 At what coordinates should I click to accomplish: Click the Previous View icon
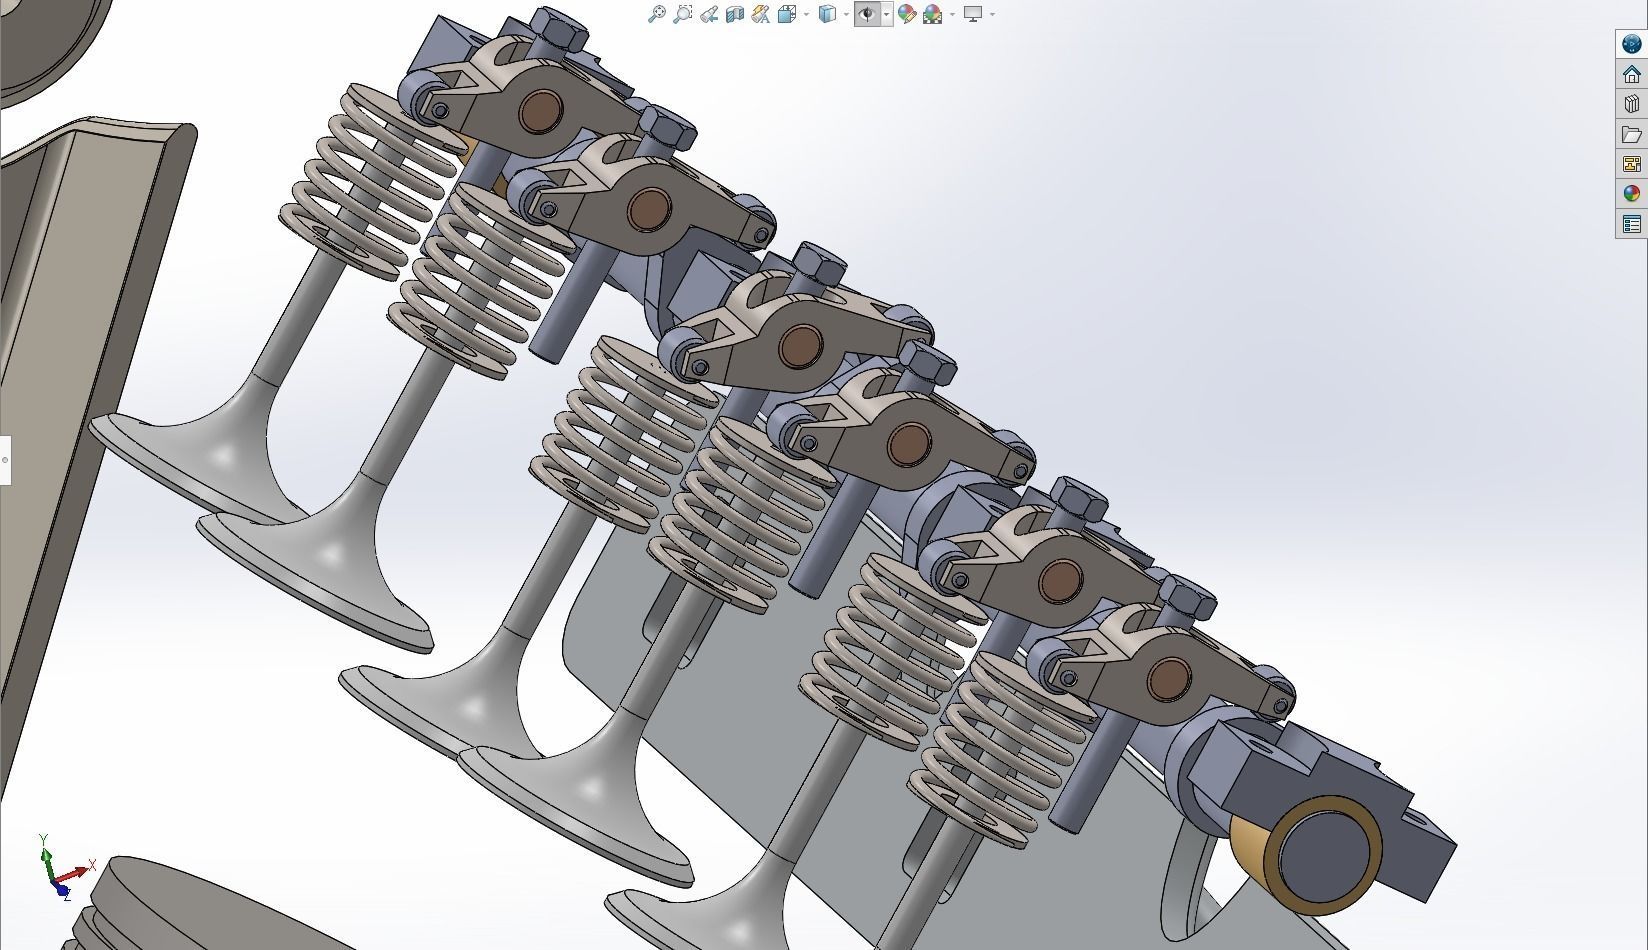[710, 14]
